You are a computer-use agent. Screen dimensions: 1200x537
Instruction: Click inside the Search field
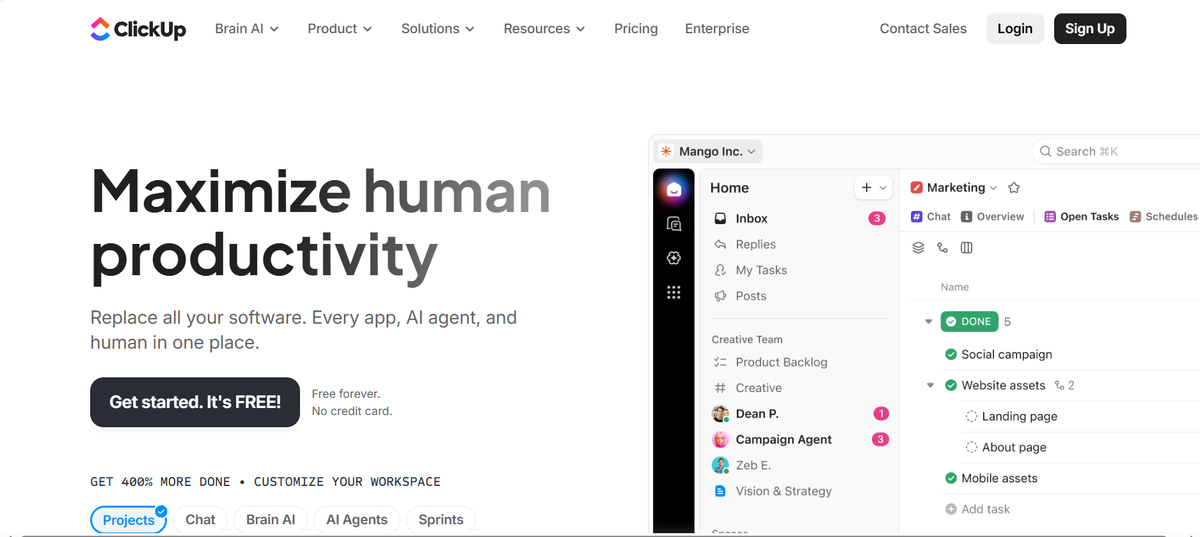coord(1116,151)
